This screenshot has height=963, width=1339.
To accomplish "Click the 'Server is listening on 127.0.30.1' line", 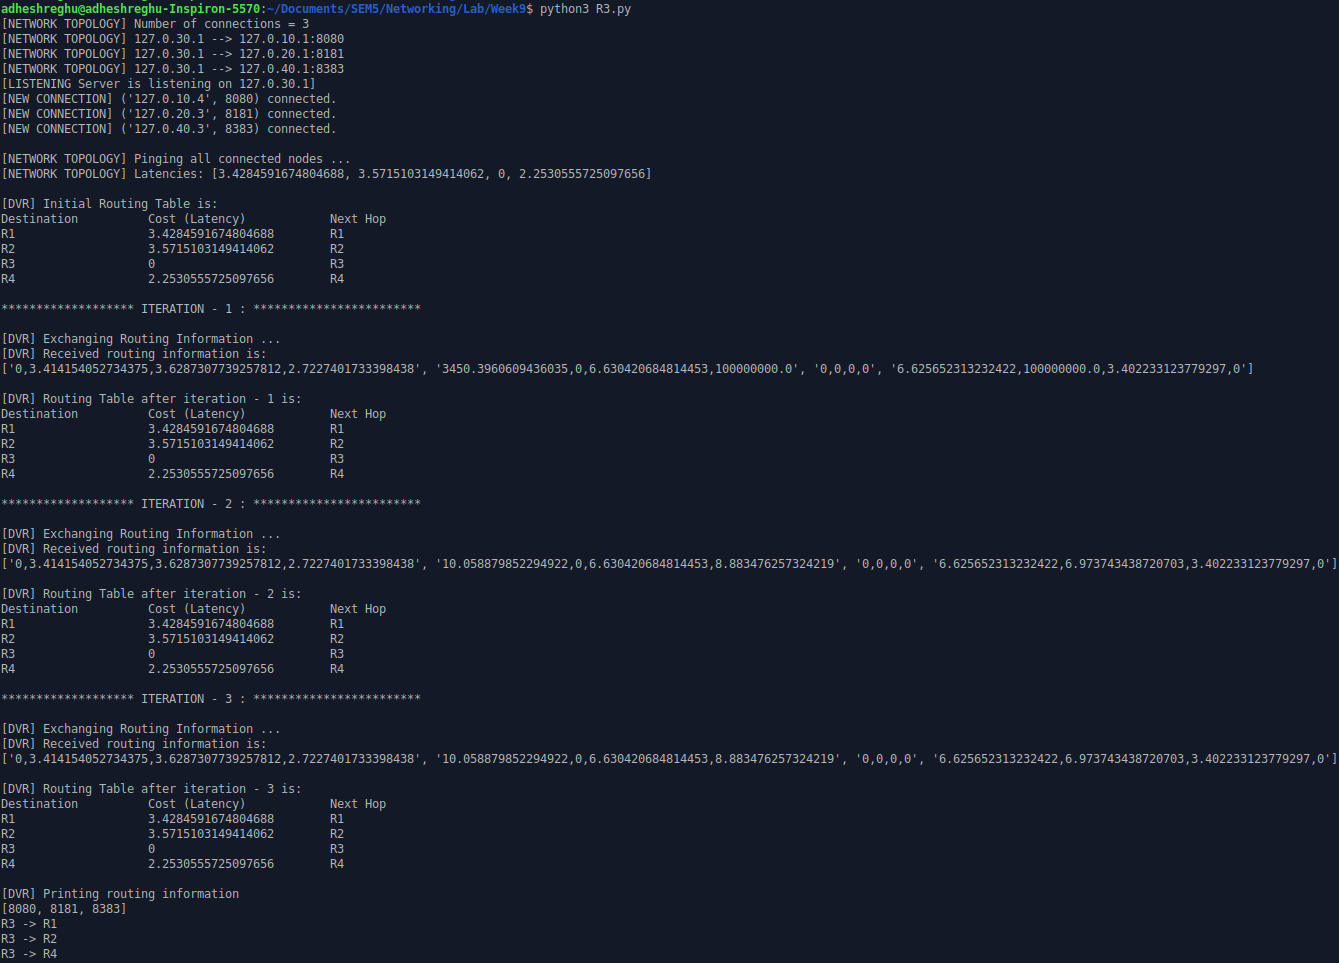I will (158, 84).
